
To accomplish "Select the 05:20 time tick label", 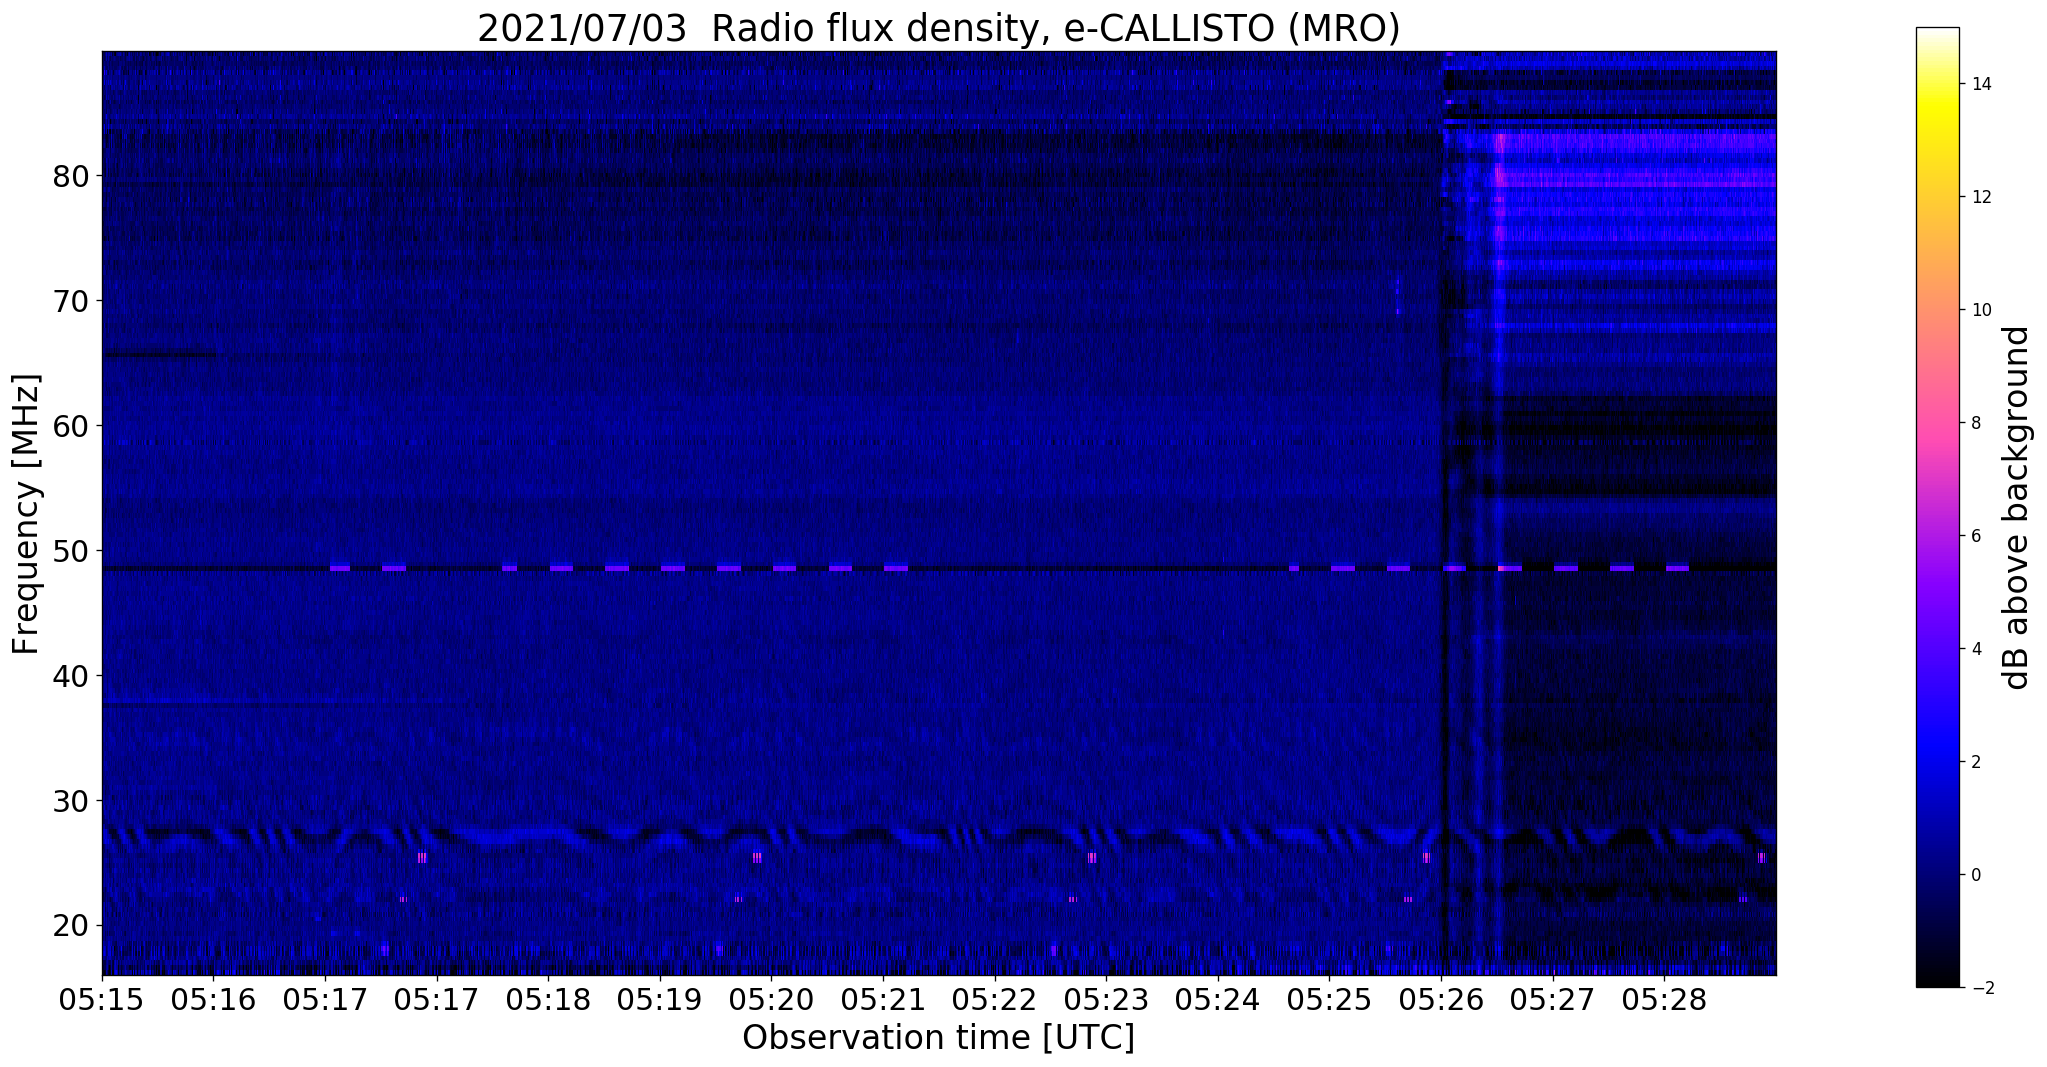I will pyautogui.click(x=772, y=999).
